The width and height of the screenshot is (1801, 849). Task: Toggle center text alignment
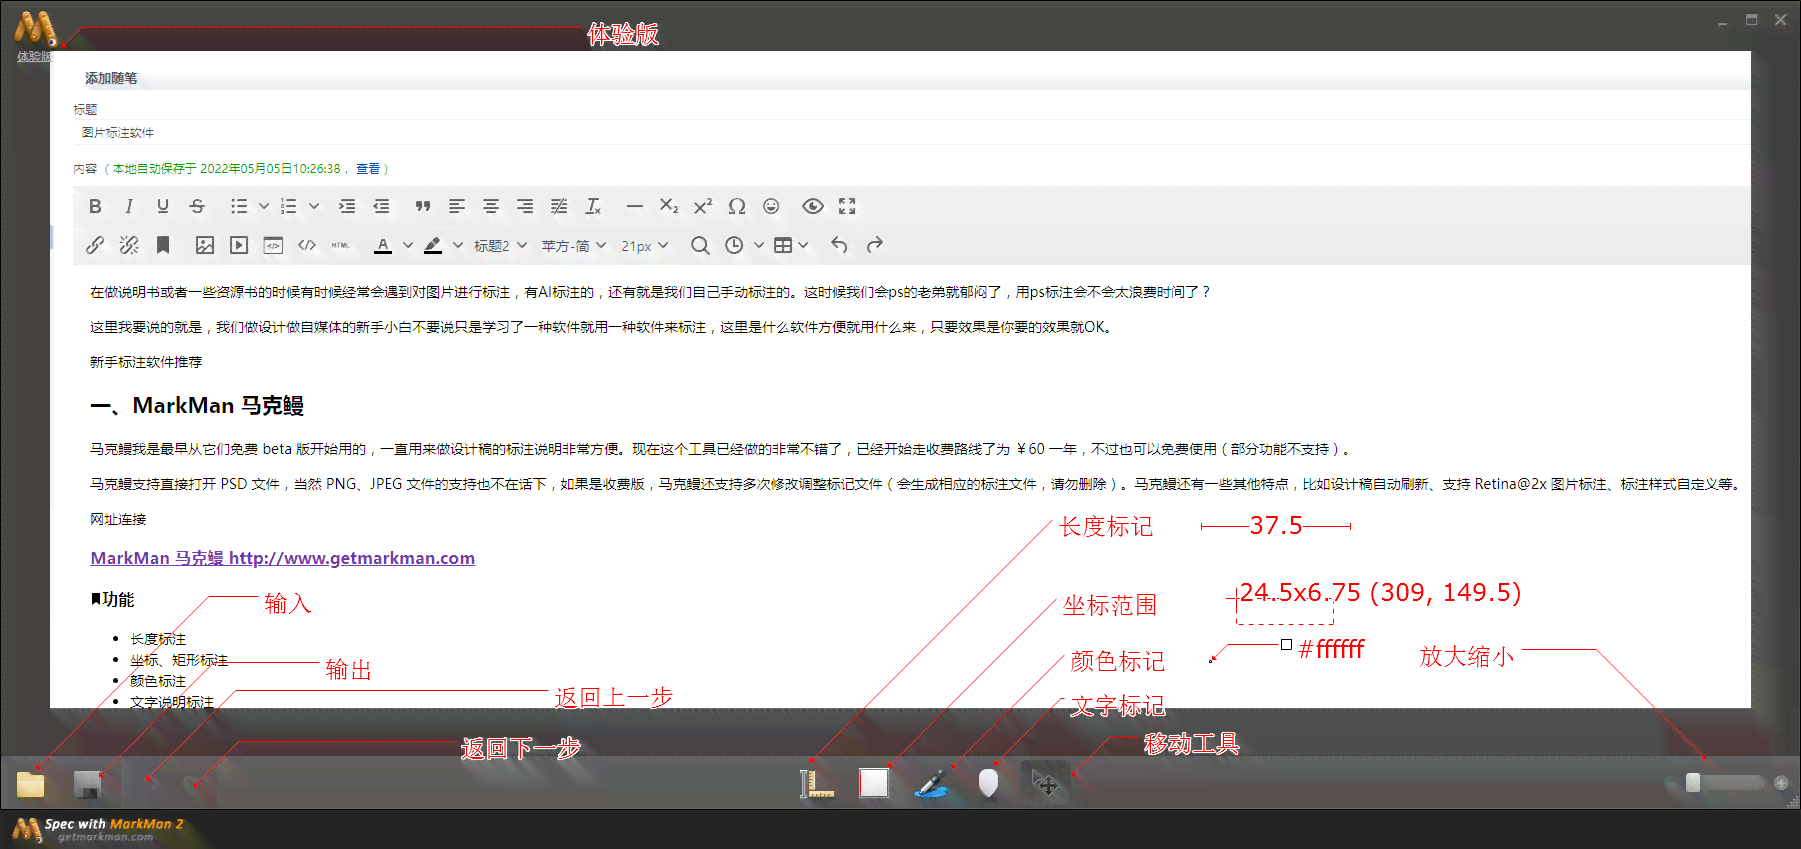(491, 206)
